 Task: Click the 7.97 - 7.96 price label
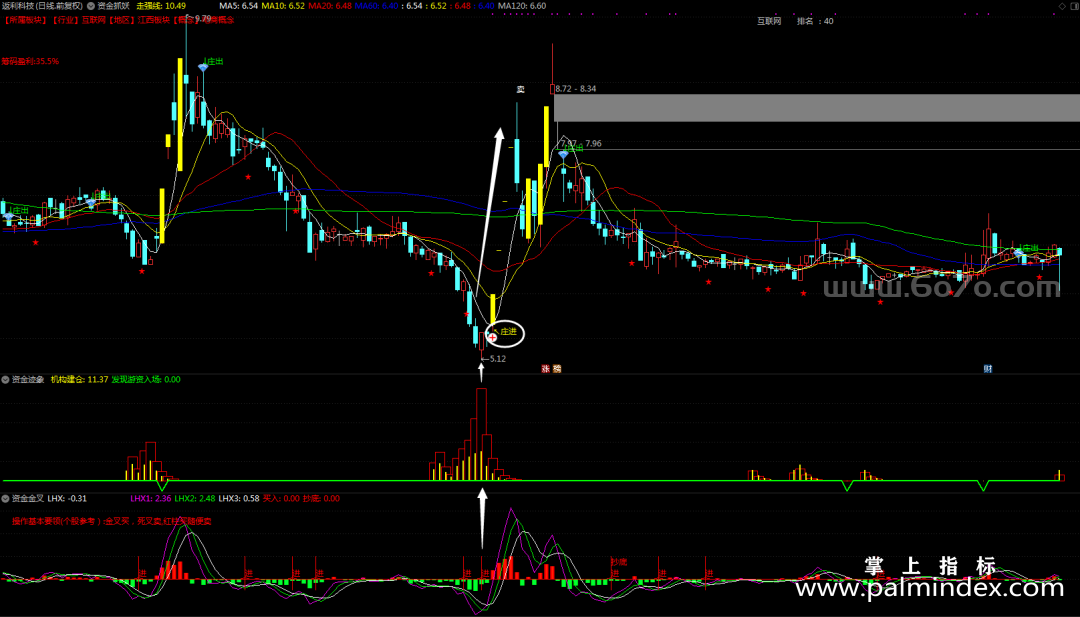pyautogui.click(x=581, y=144)
